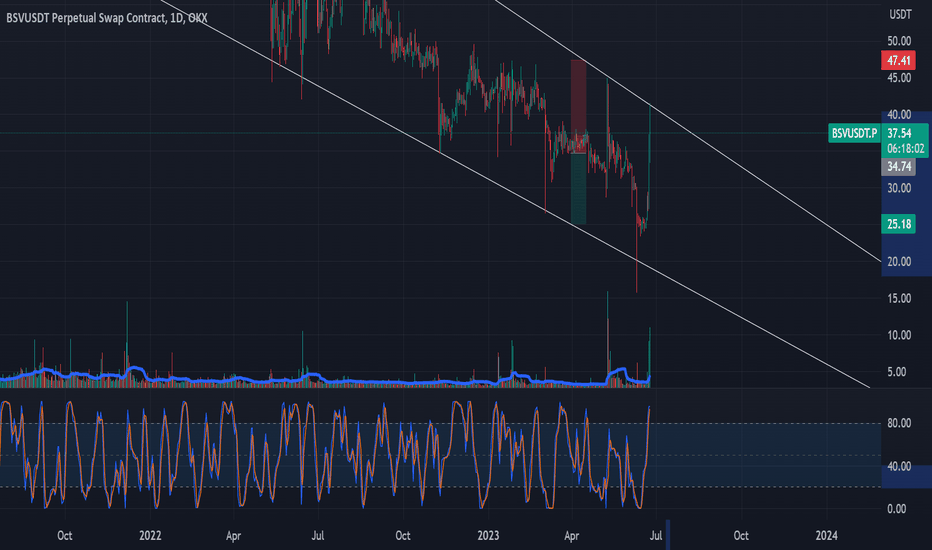This screenshot has height=550, width=932.
Task: Click the BSVUSDT Perpetual Swap Contract chart title
Action: click(107, 18)
